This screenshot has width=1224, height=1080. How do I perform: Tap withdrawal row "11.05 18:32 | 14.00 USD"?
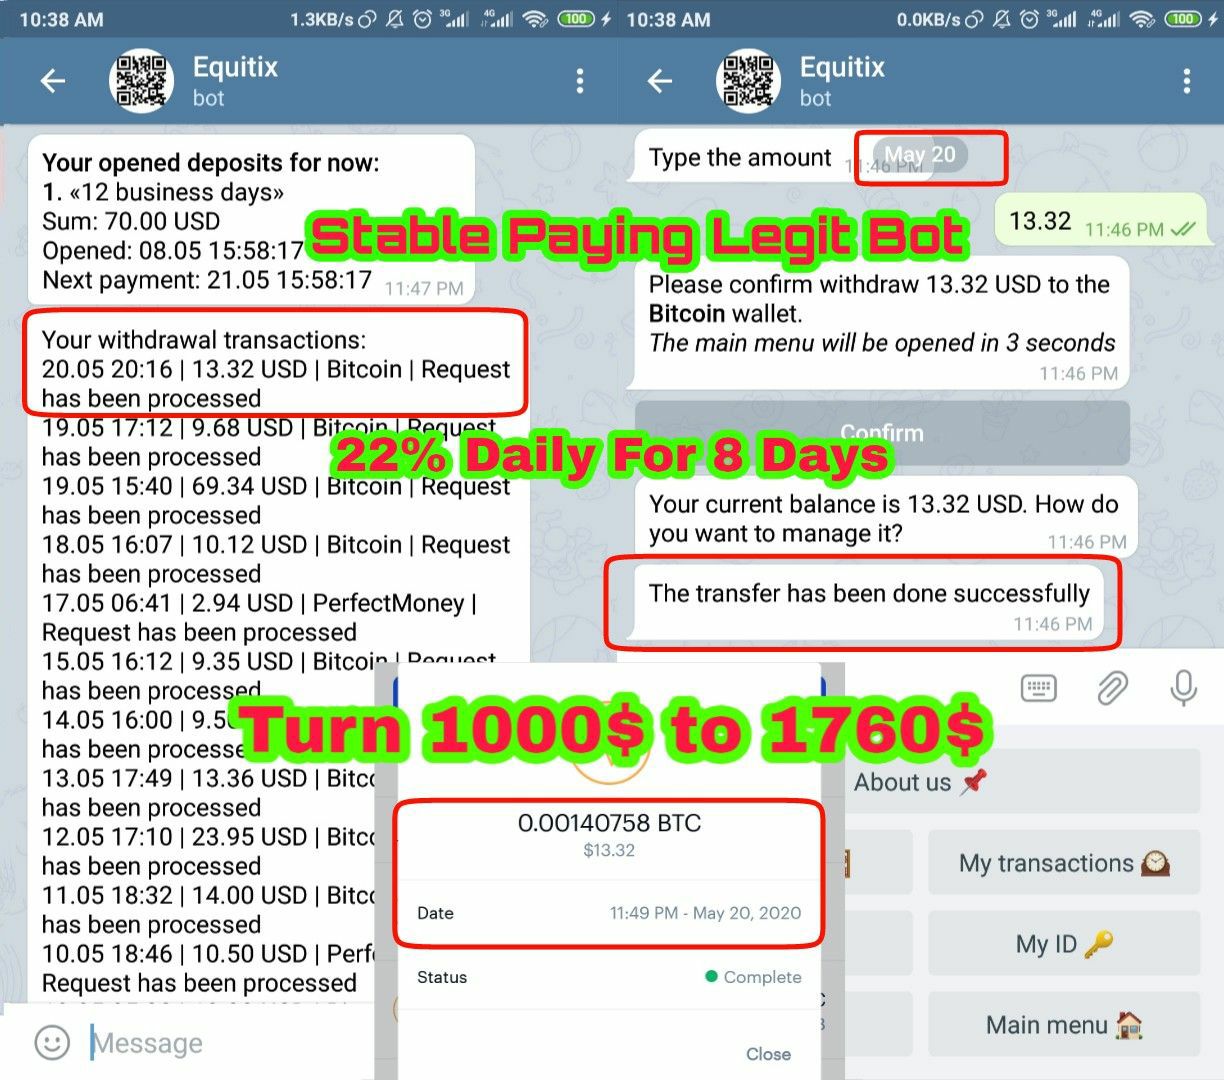[x=208, y=910]
